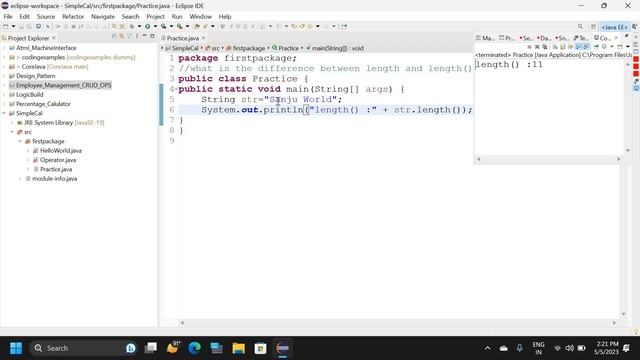
Task: Select Operator.java in the tree
Action: (x=58, y=160)
